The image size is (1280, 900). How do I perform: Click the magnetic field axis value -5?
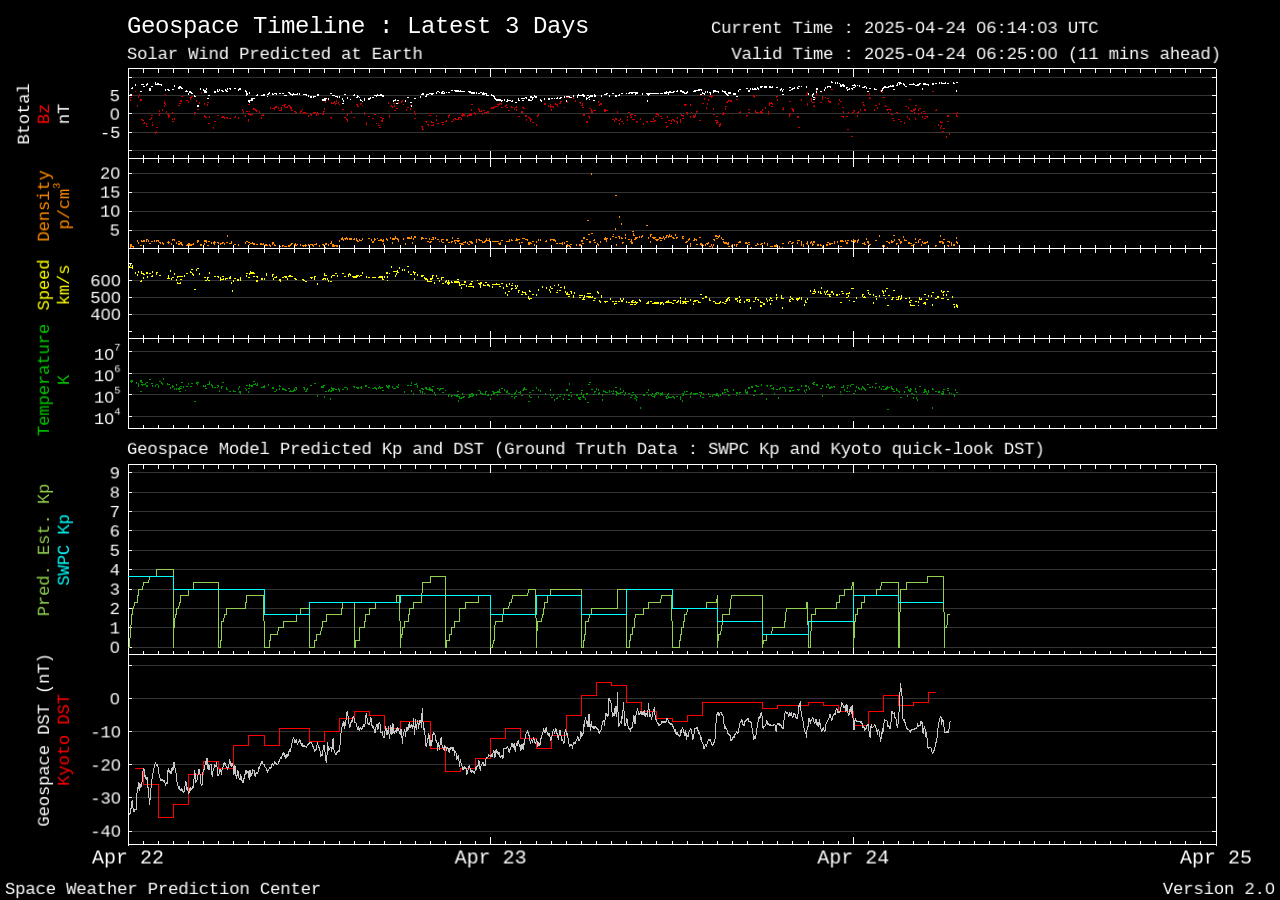pos(110,132)
